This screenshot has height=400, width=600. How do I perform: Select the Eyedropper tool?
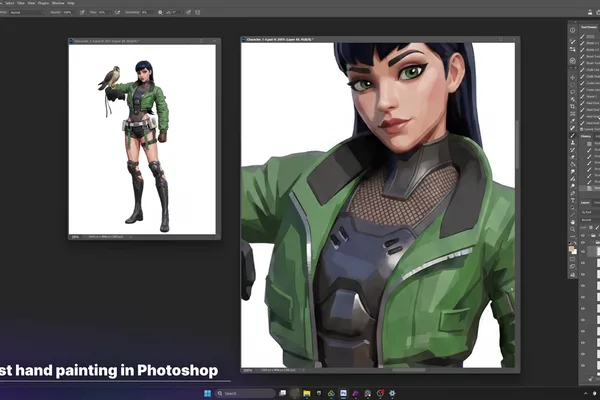point(572,121)
